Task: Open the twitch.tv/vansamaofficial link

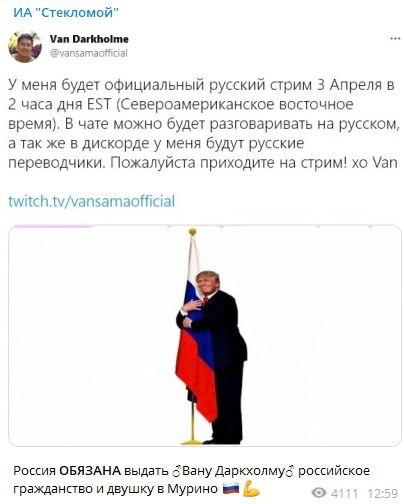Action: 91,201
